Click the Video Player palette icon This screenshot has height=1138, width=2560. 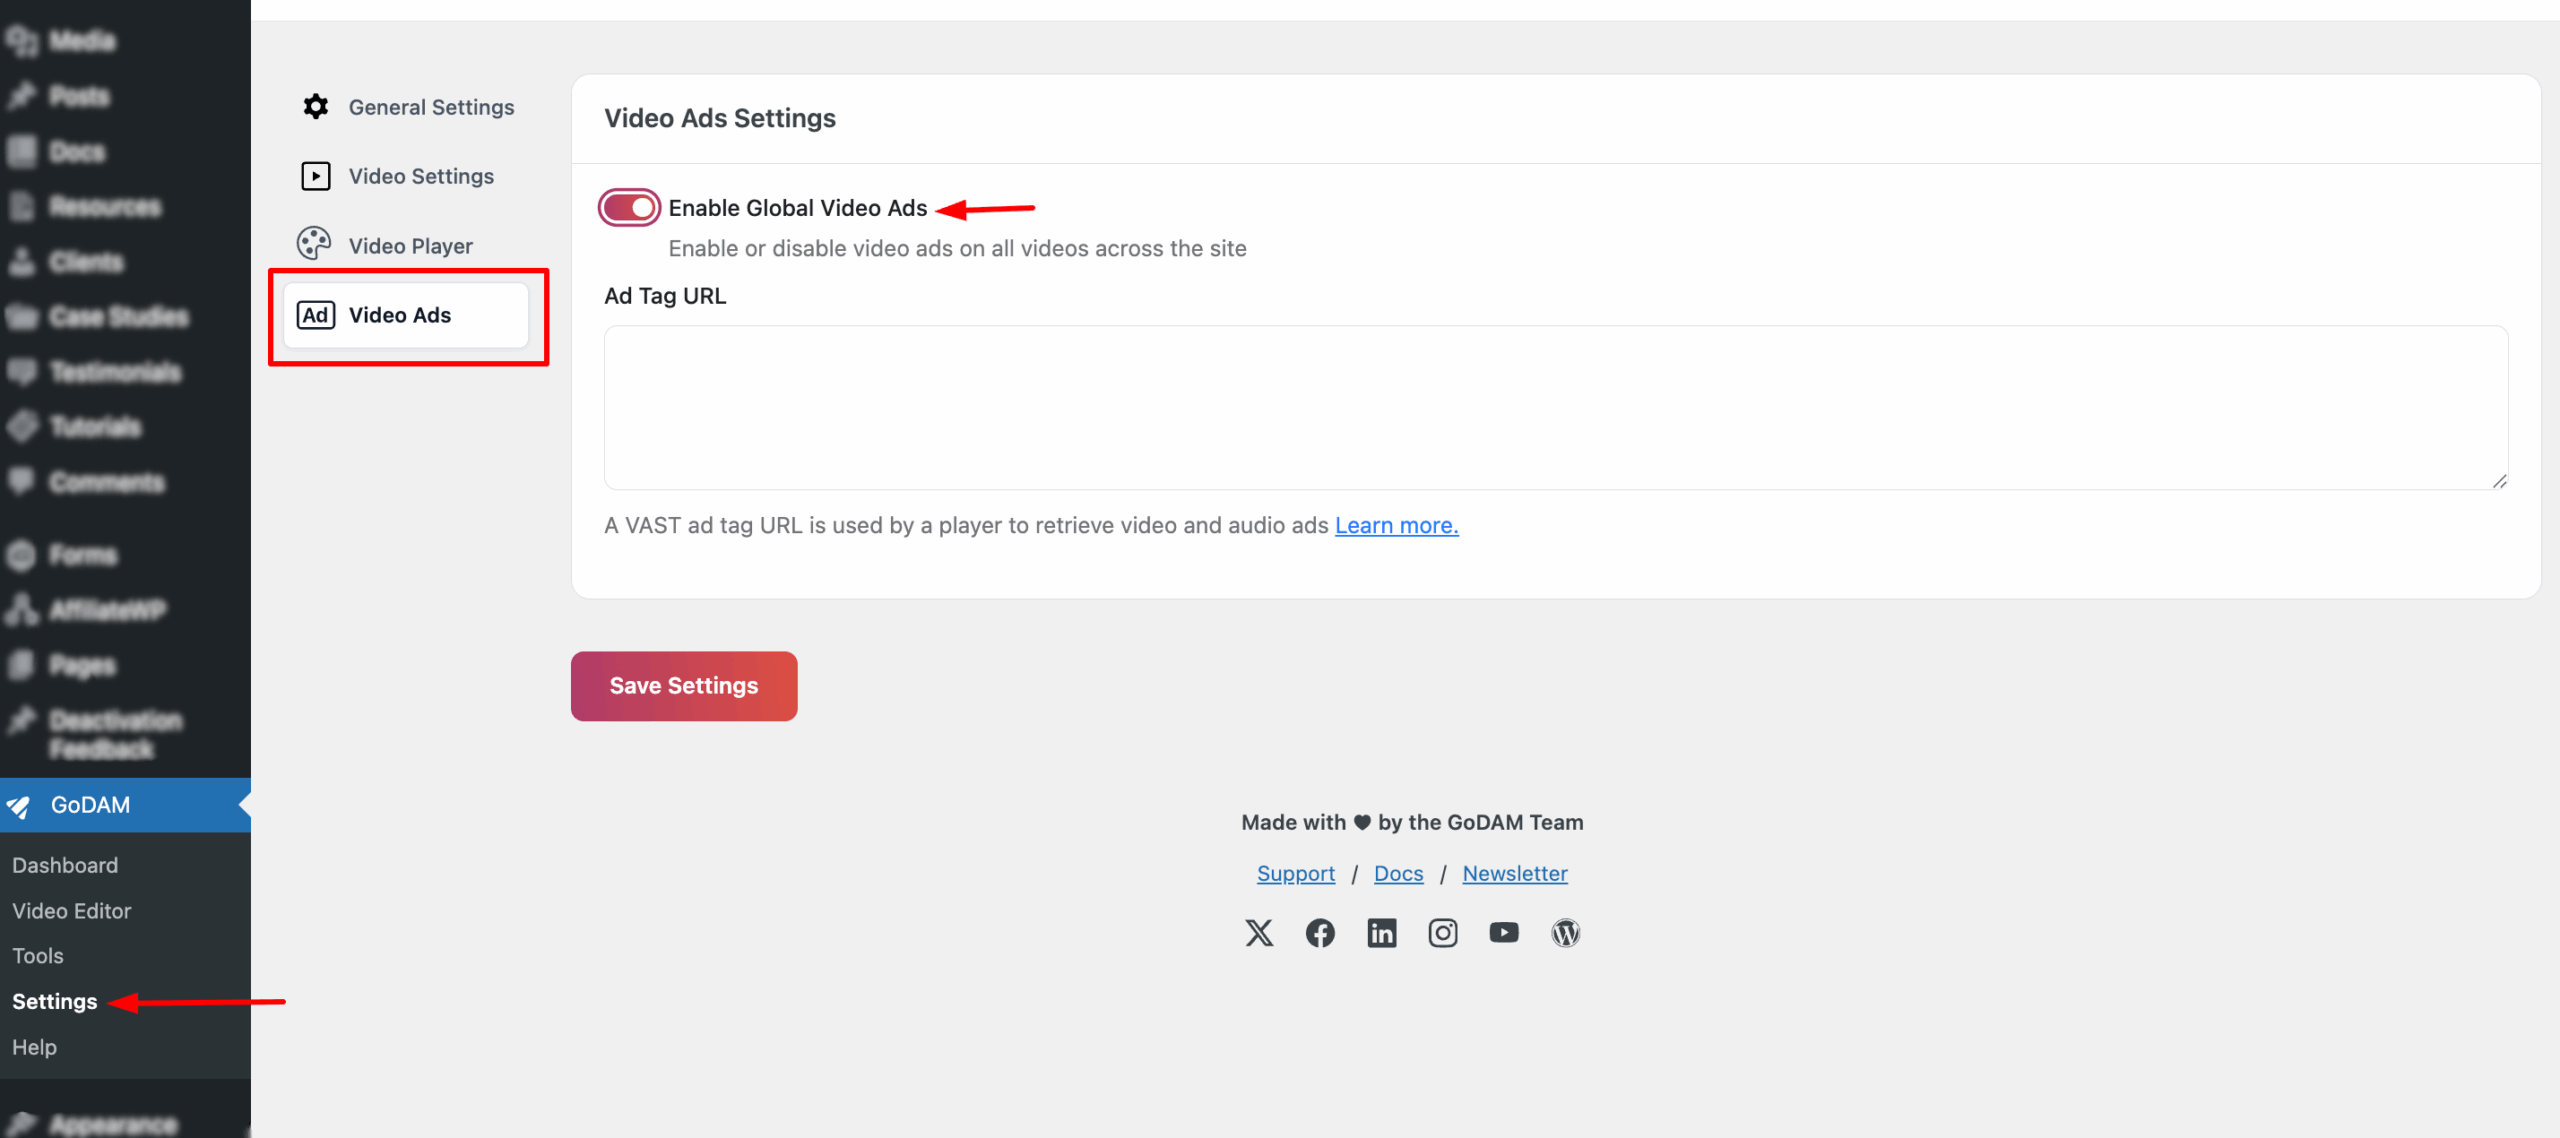(x=314, y=245)
